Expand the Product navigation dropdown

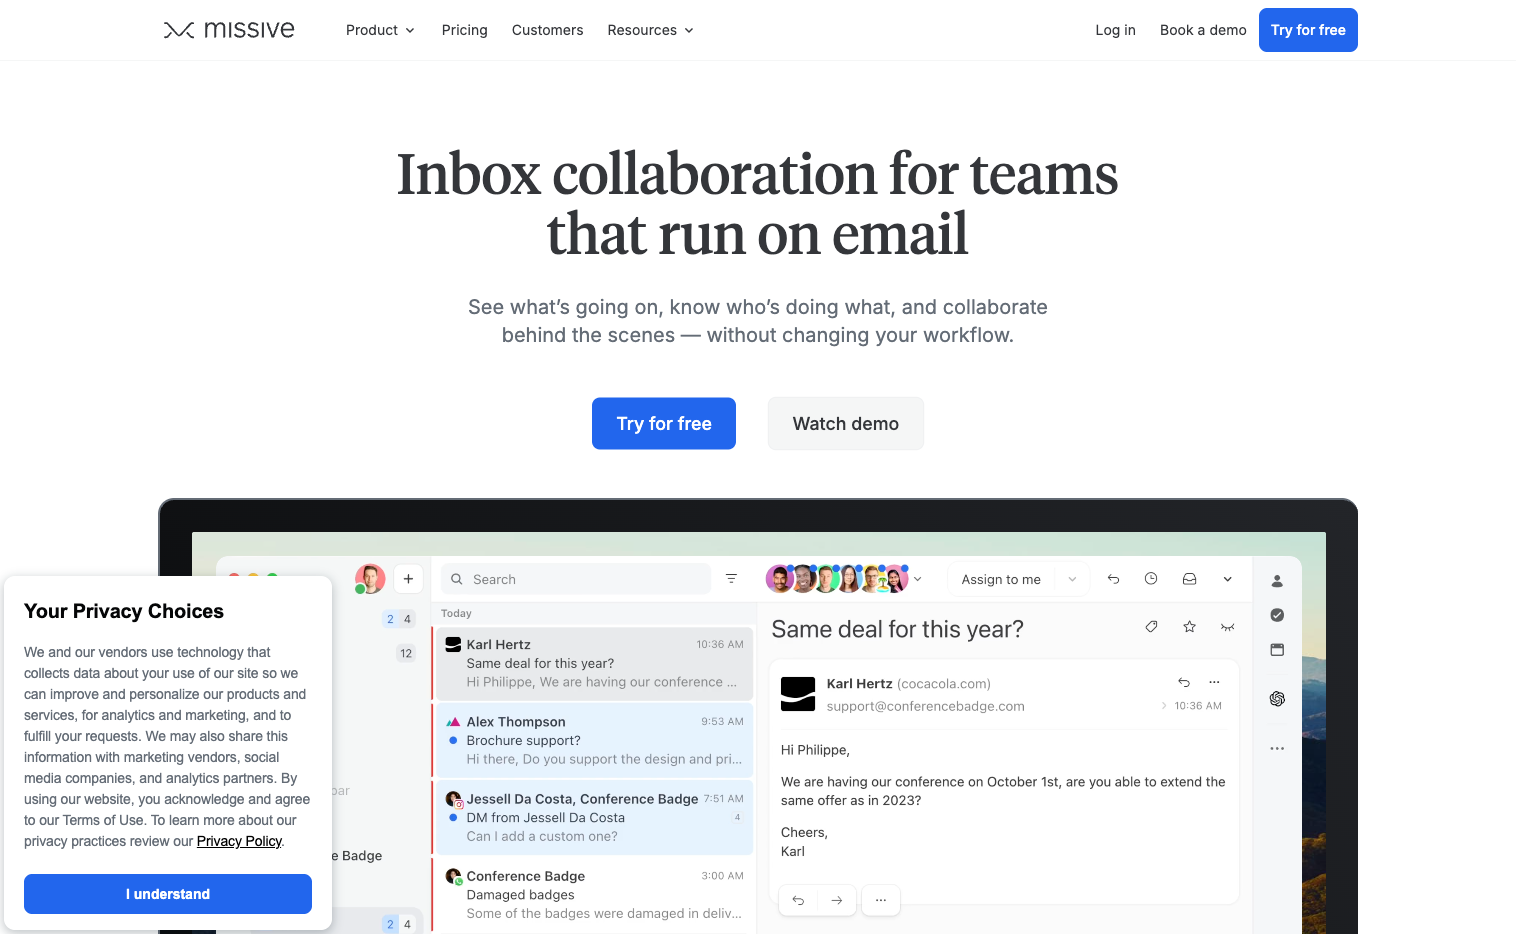pyautogui.click(x=380, y=30)
